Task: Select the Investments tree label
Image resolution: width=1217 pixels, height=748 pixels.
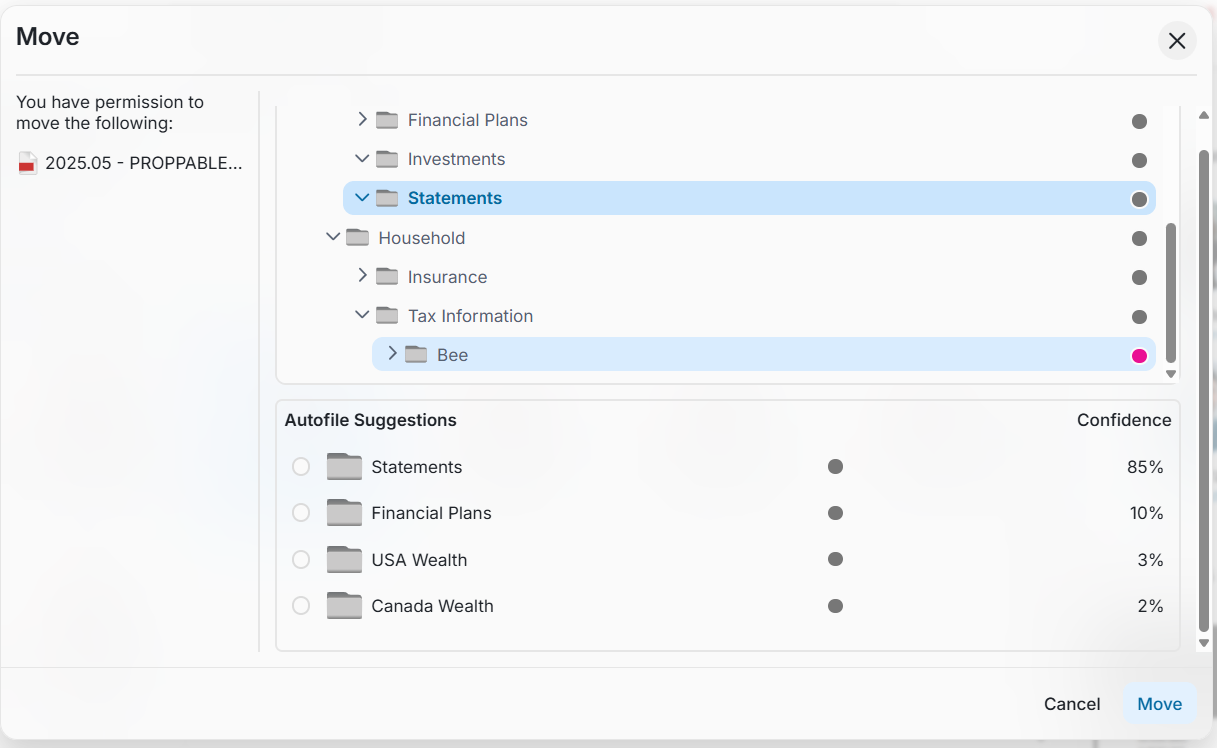Action: [456, 159]
